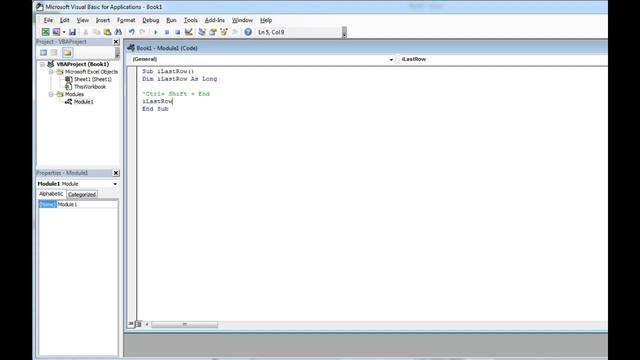Viewport: 640px width, 360px height.
Task: Click the Project panel toolbar scroll arrow
Action: click(x=117, y=53)
